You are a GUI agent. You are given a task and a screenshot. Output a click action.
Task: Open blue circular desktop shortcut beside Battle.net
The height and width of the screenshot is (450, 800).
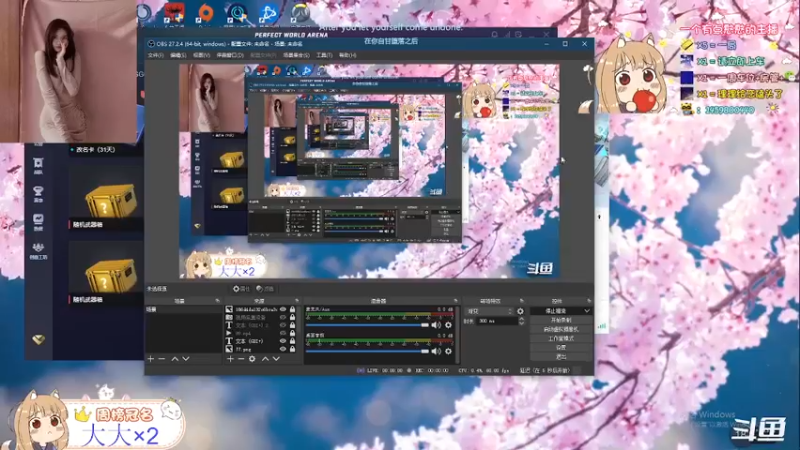click(237, 13)
